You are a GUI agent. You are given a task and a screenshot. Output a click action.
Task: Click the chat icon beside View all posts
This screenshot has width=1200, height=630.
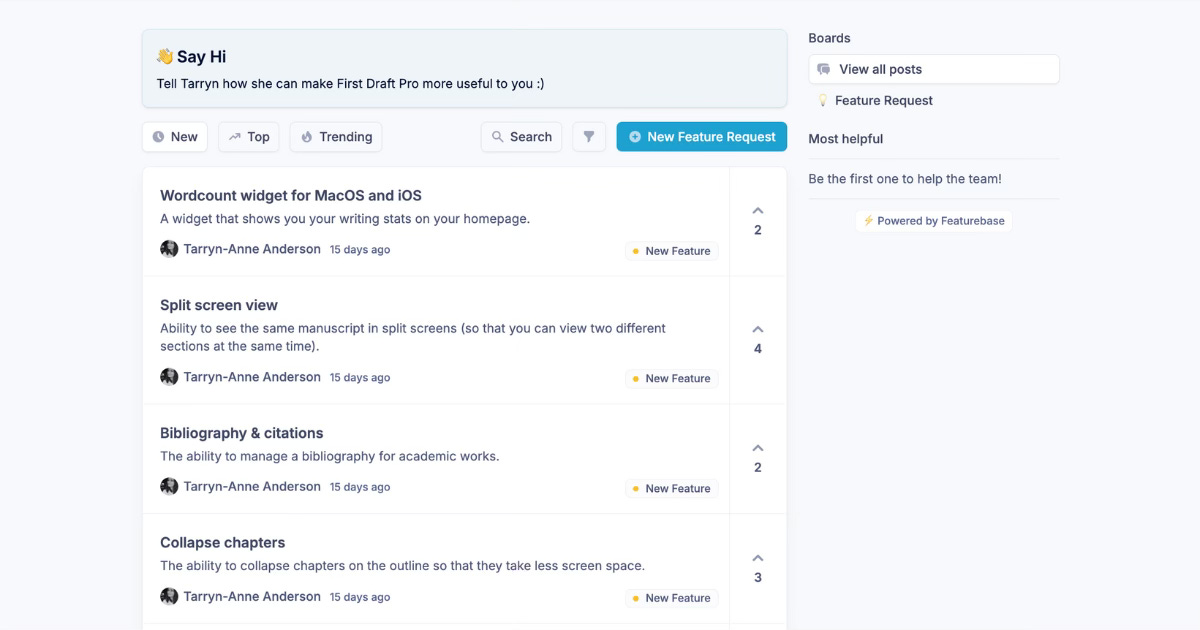tap(824, 69)
